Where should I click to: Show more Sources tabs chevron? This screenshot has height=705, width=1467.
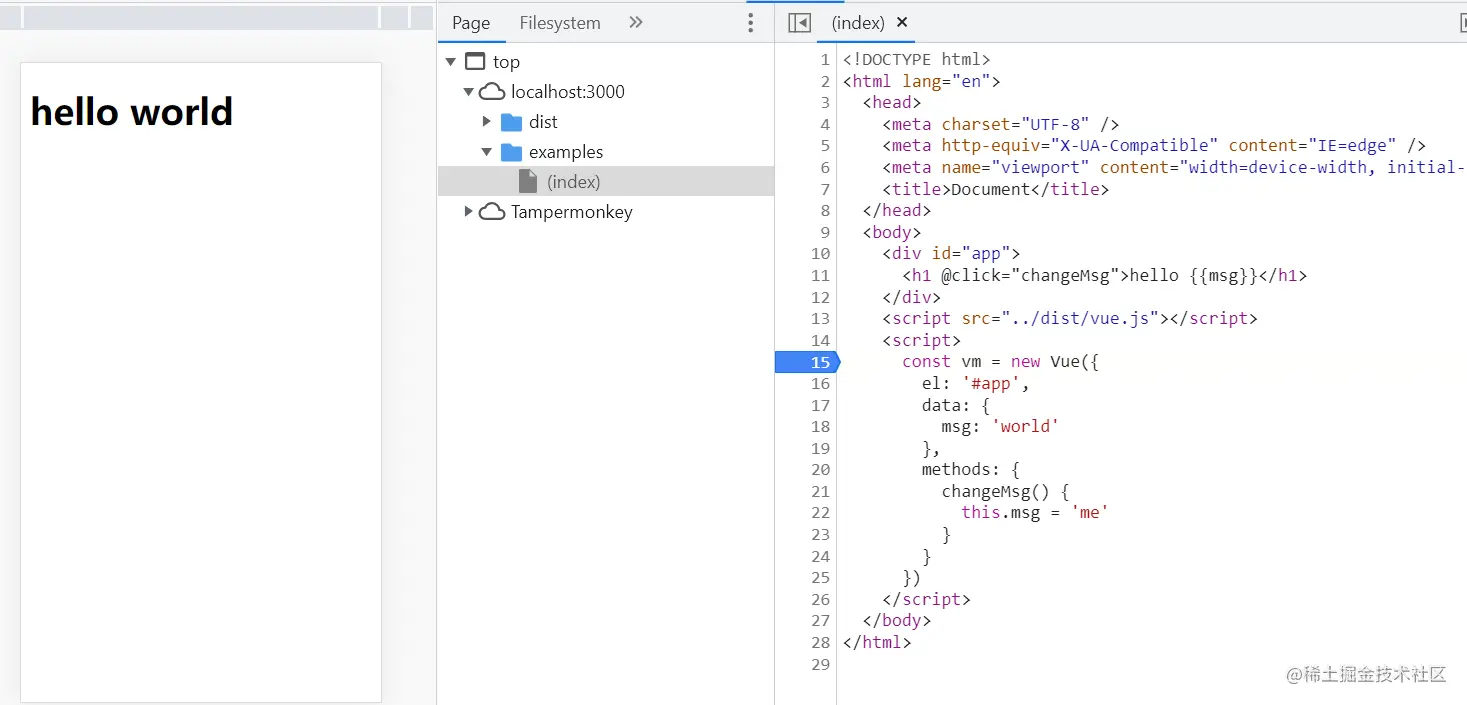[x=636, y=22]
